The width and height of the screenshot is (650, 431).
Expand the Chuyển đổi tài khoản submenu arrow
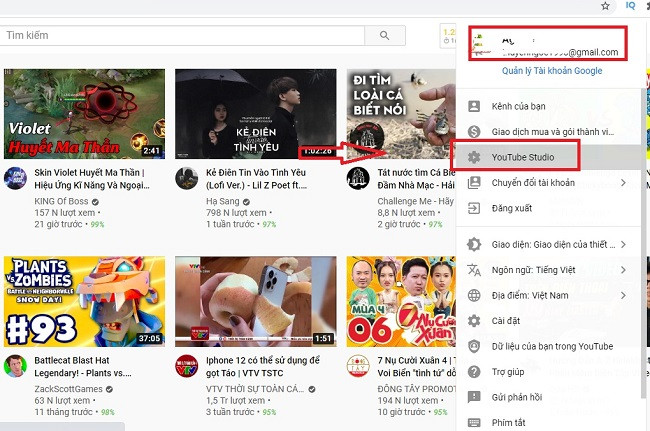[623, 183]
